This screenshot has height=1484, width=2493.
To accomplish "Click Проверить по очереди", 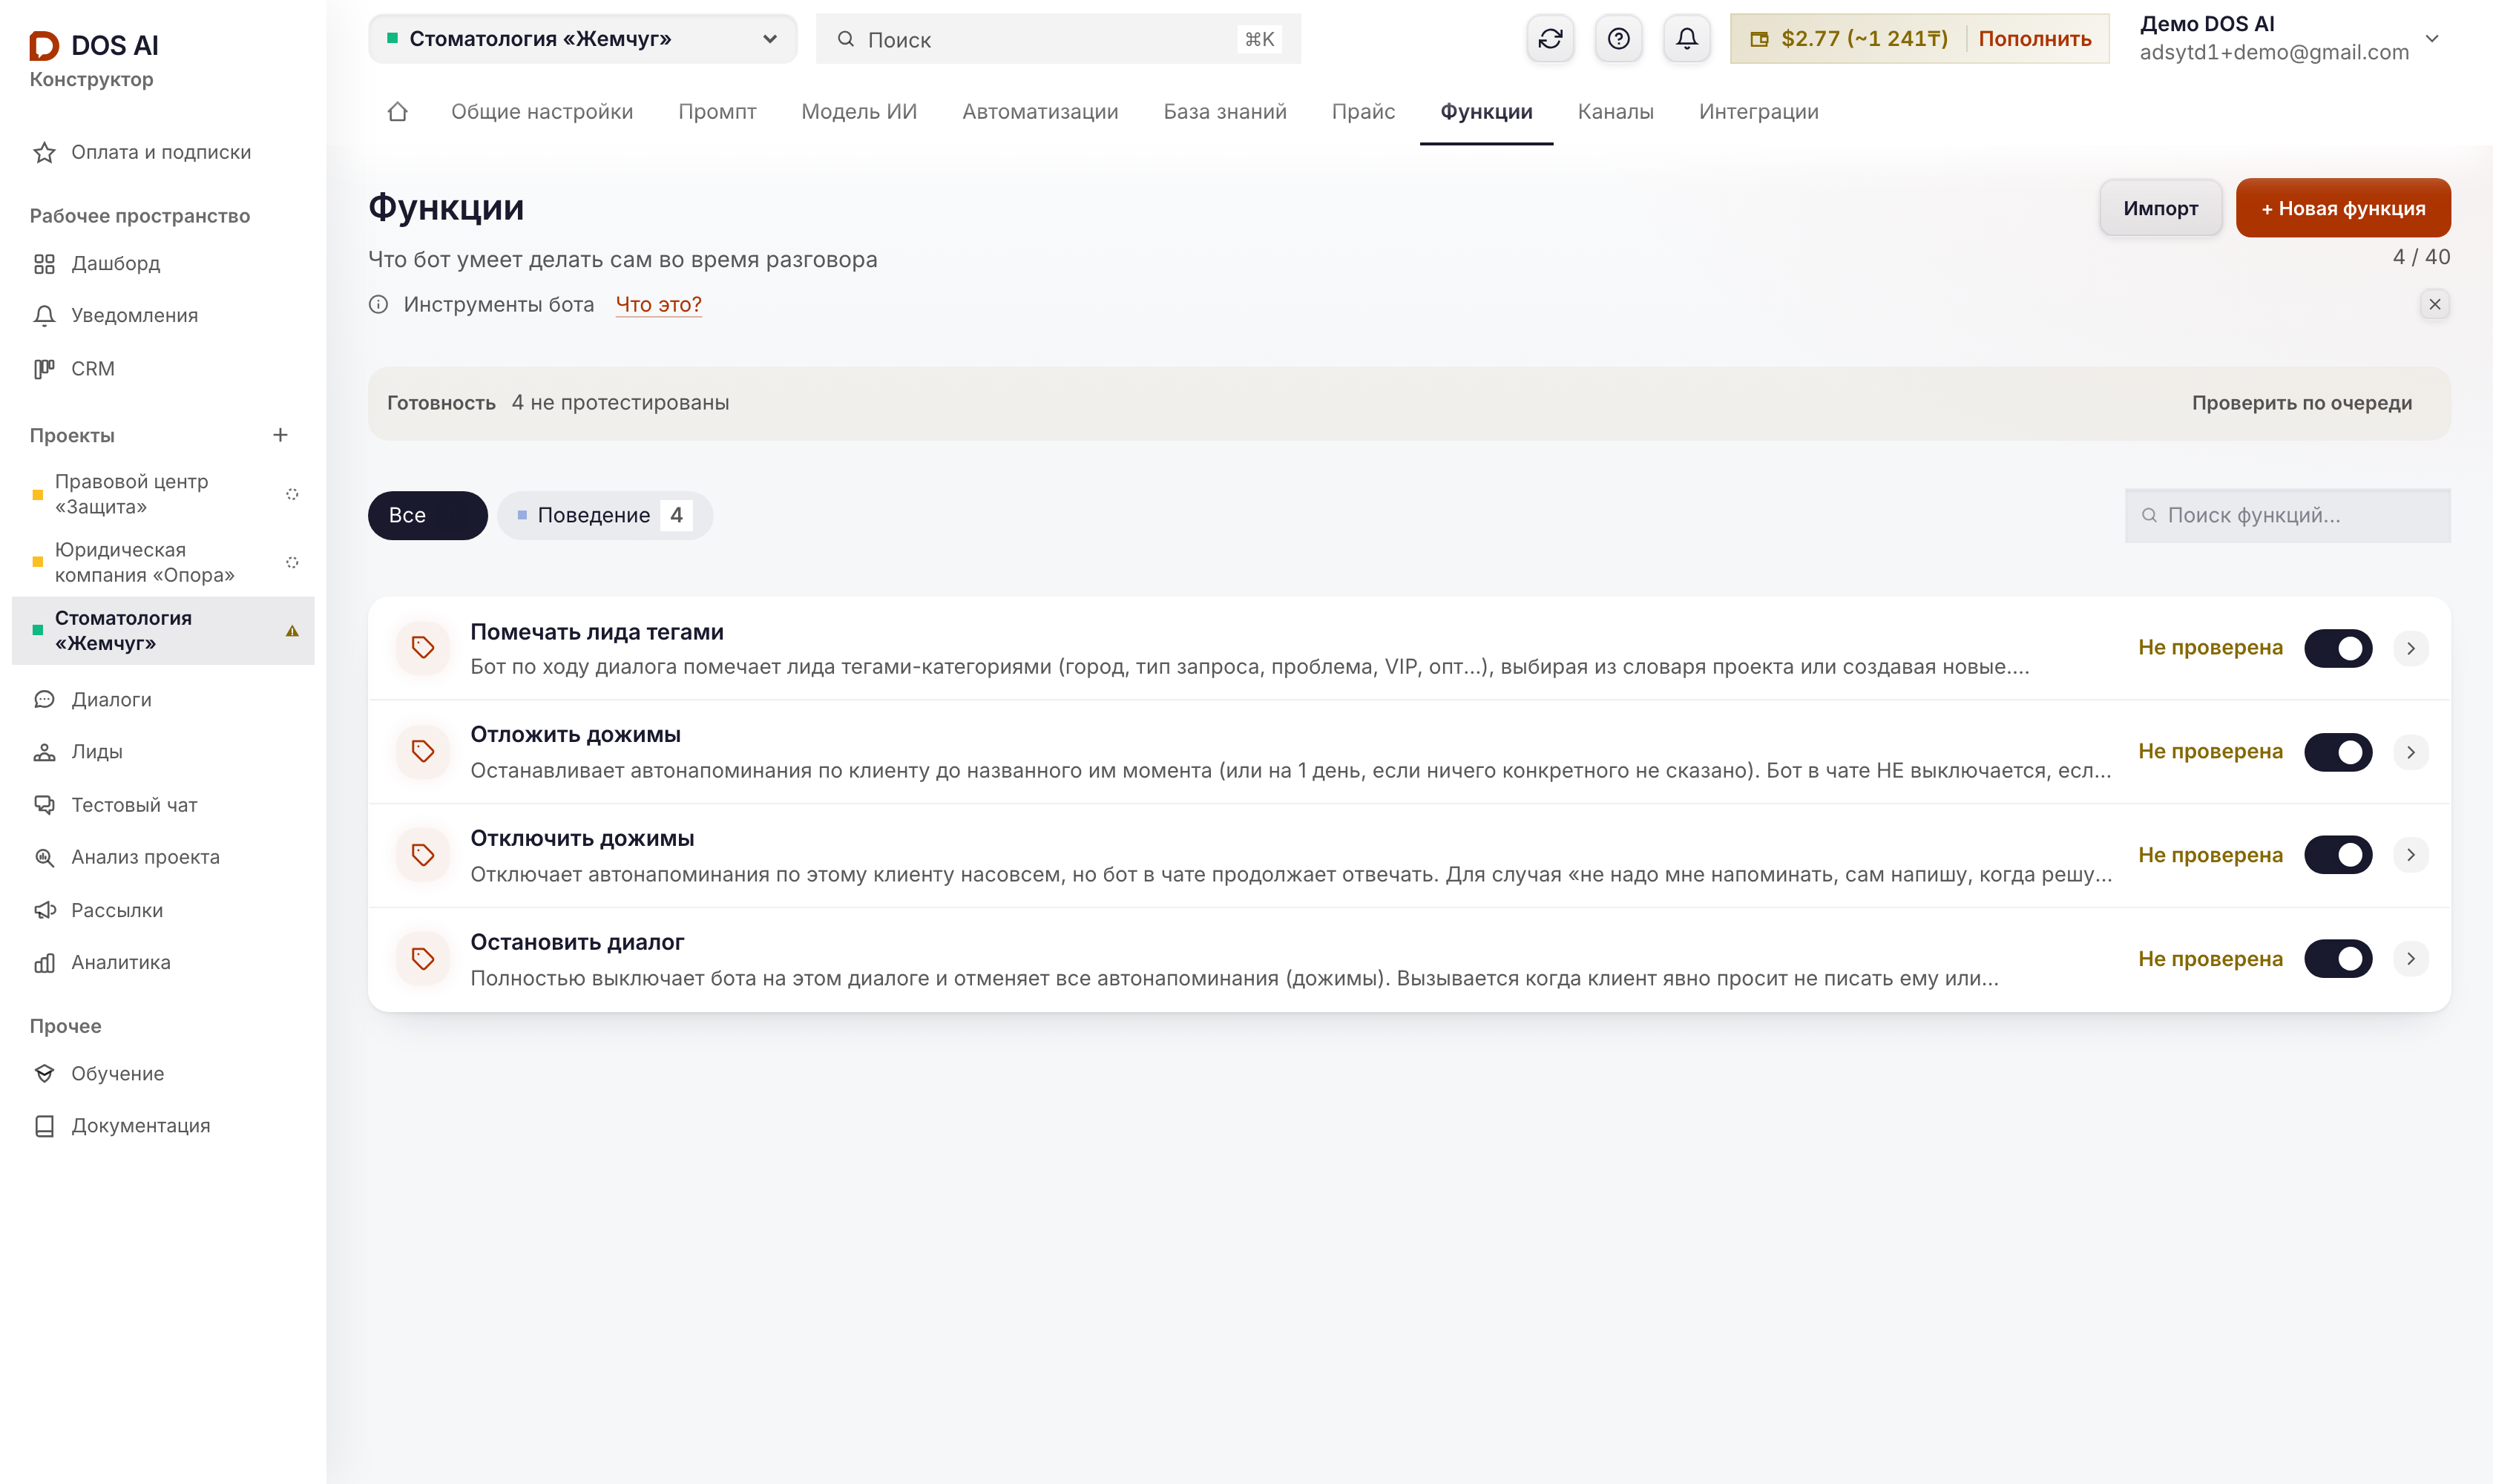I will (x=2301, y=403).
